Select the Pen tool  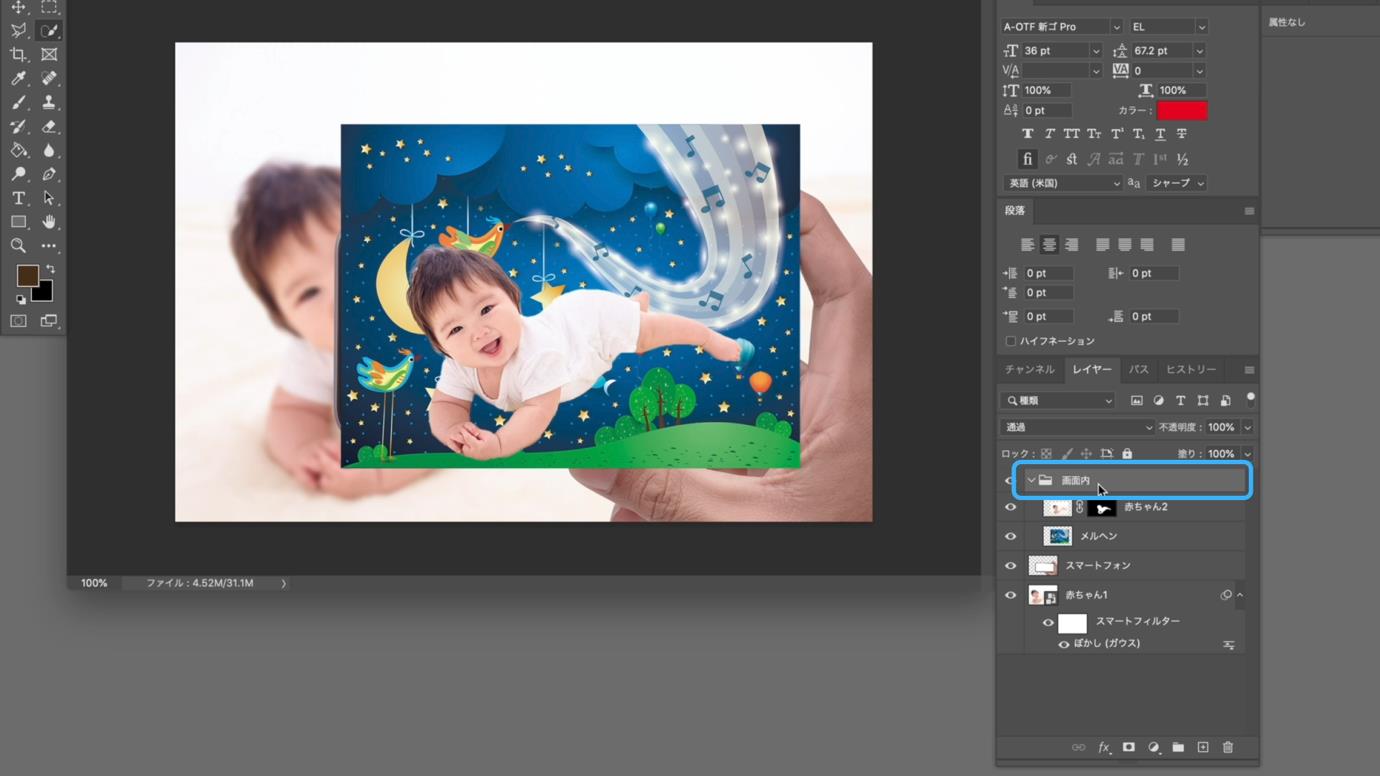click(49, 174)
